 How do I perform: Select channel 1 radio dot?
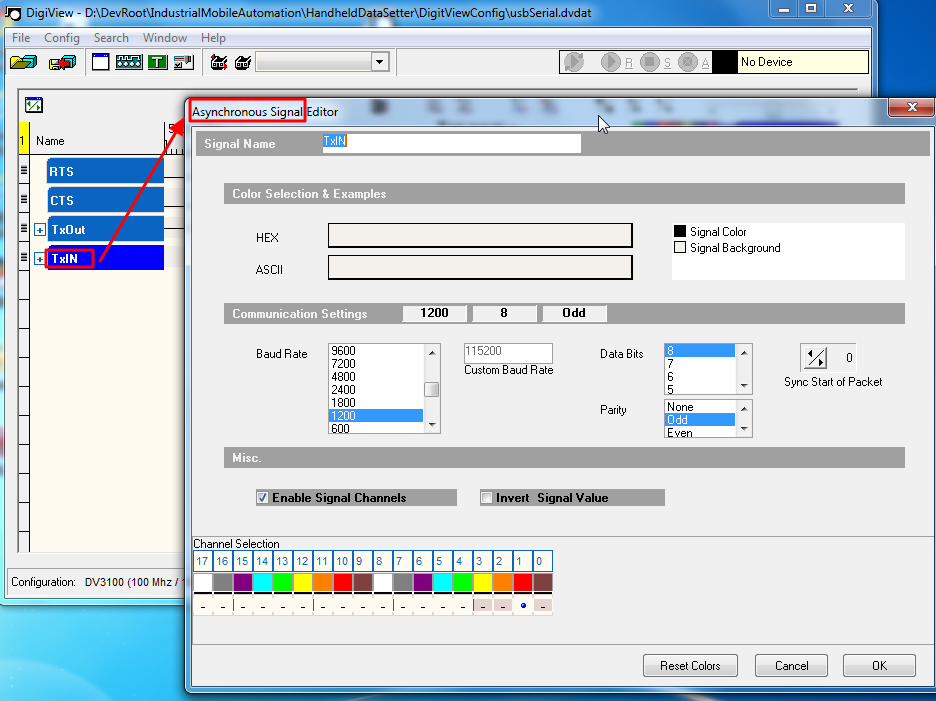523,605
